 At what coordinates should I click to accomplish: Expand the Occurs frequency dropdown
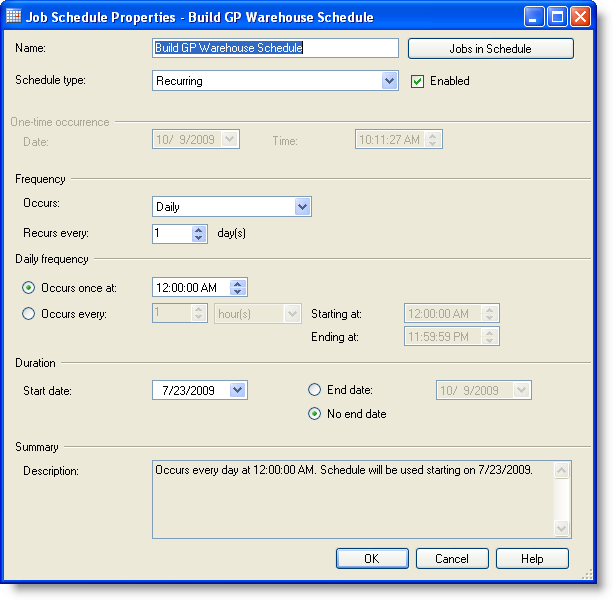pos(303,207)
